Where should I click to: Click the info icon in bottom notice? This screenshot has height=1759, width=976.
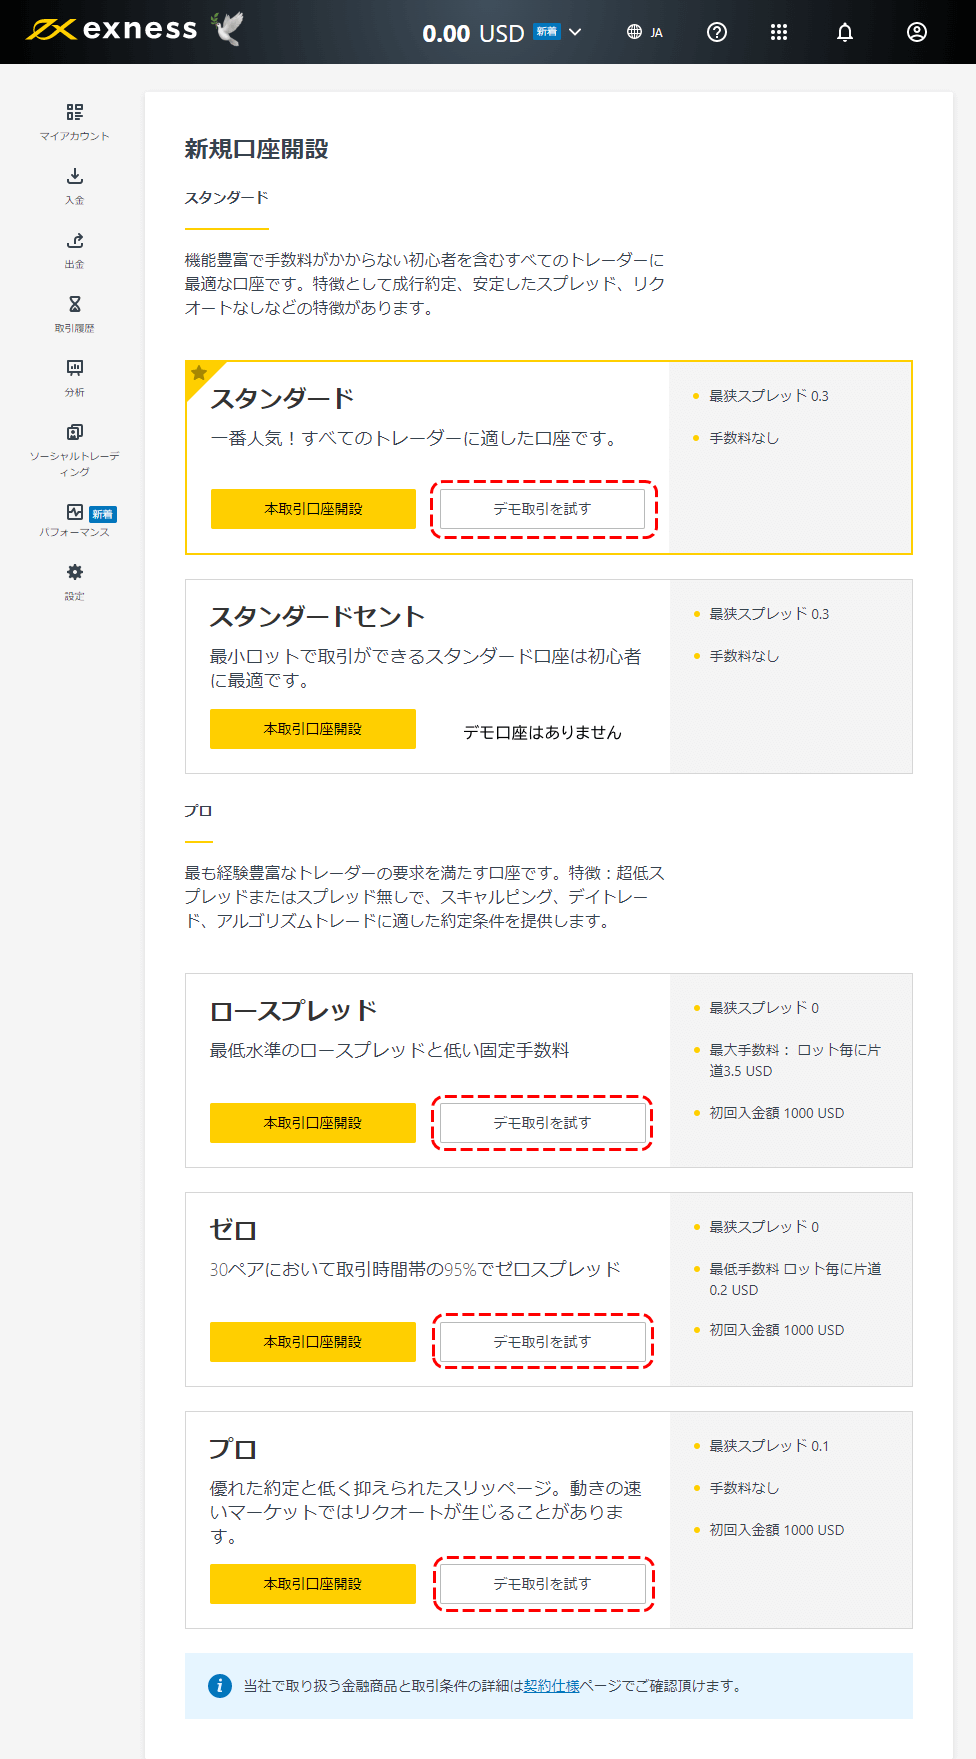(220, 1686)
